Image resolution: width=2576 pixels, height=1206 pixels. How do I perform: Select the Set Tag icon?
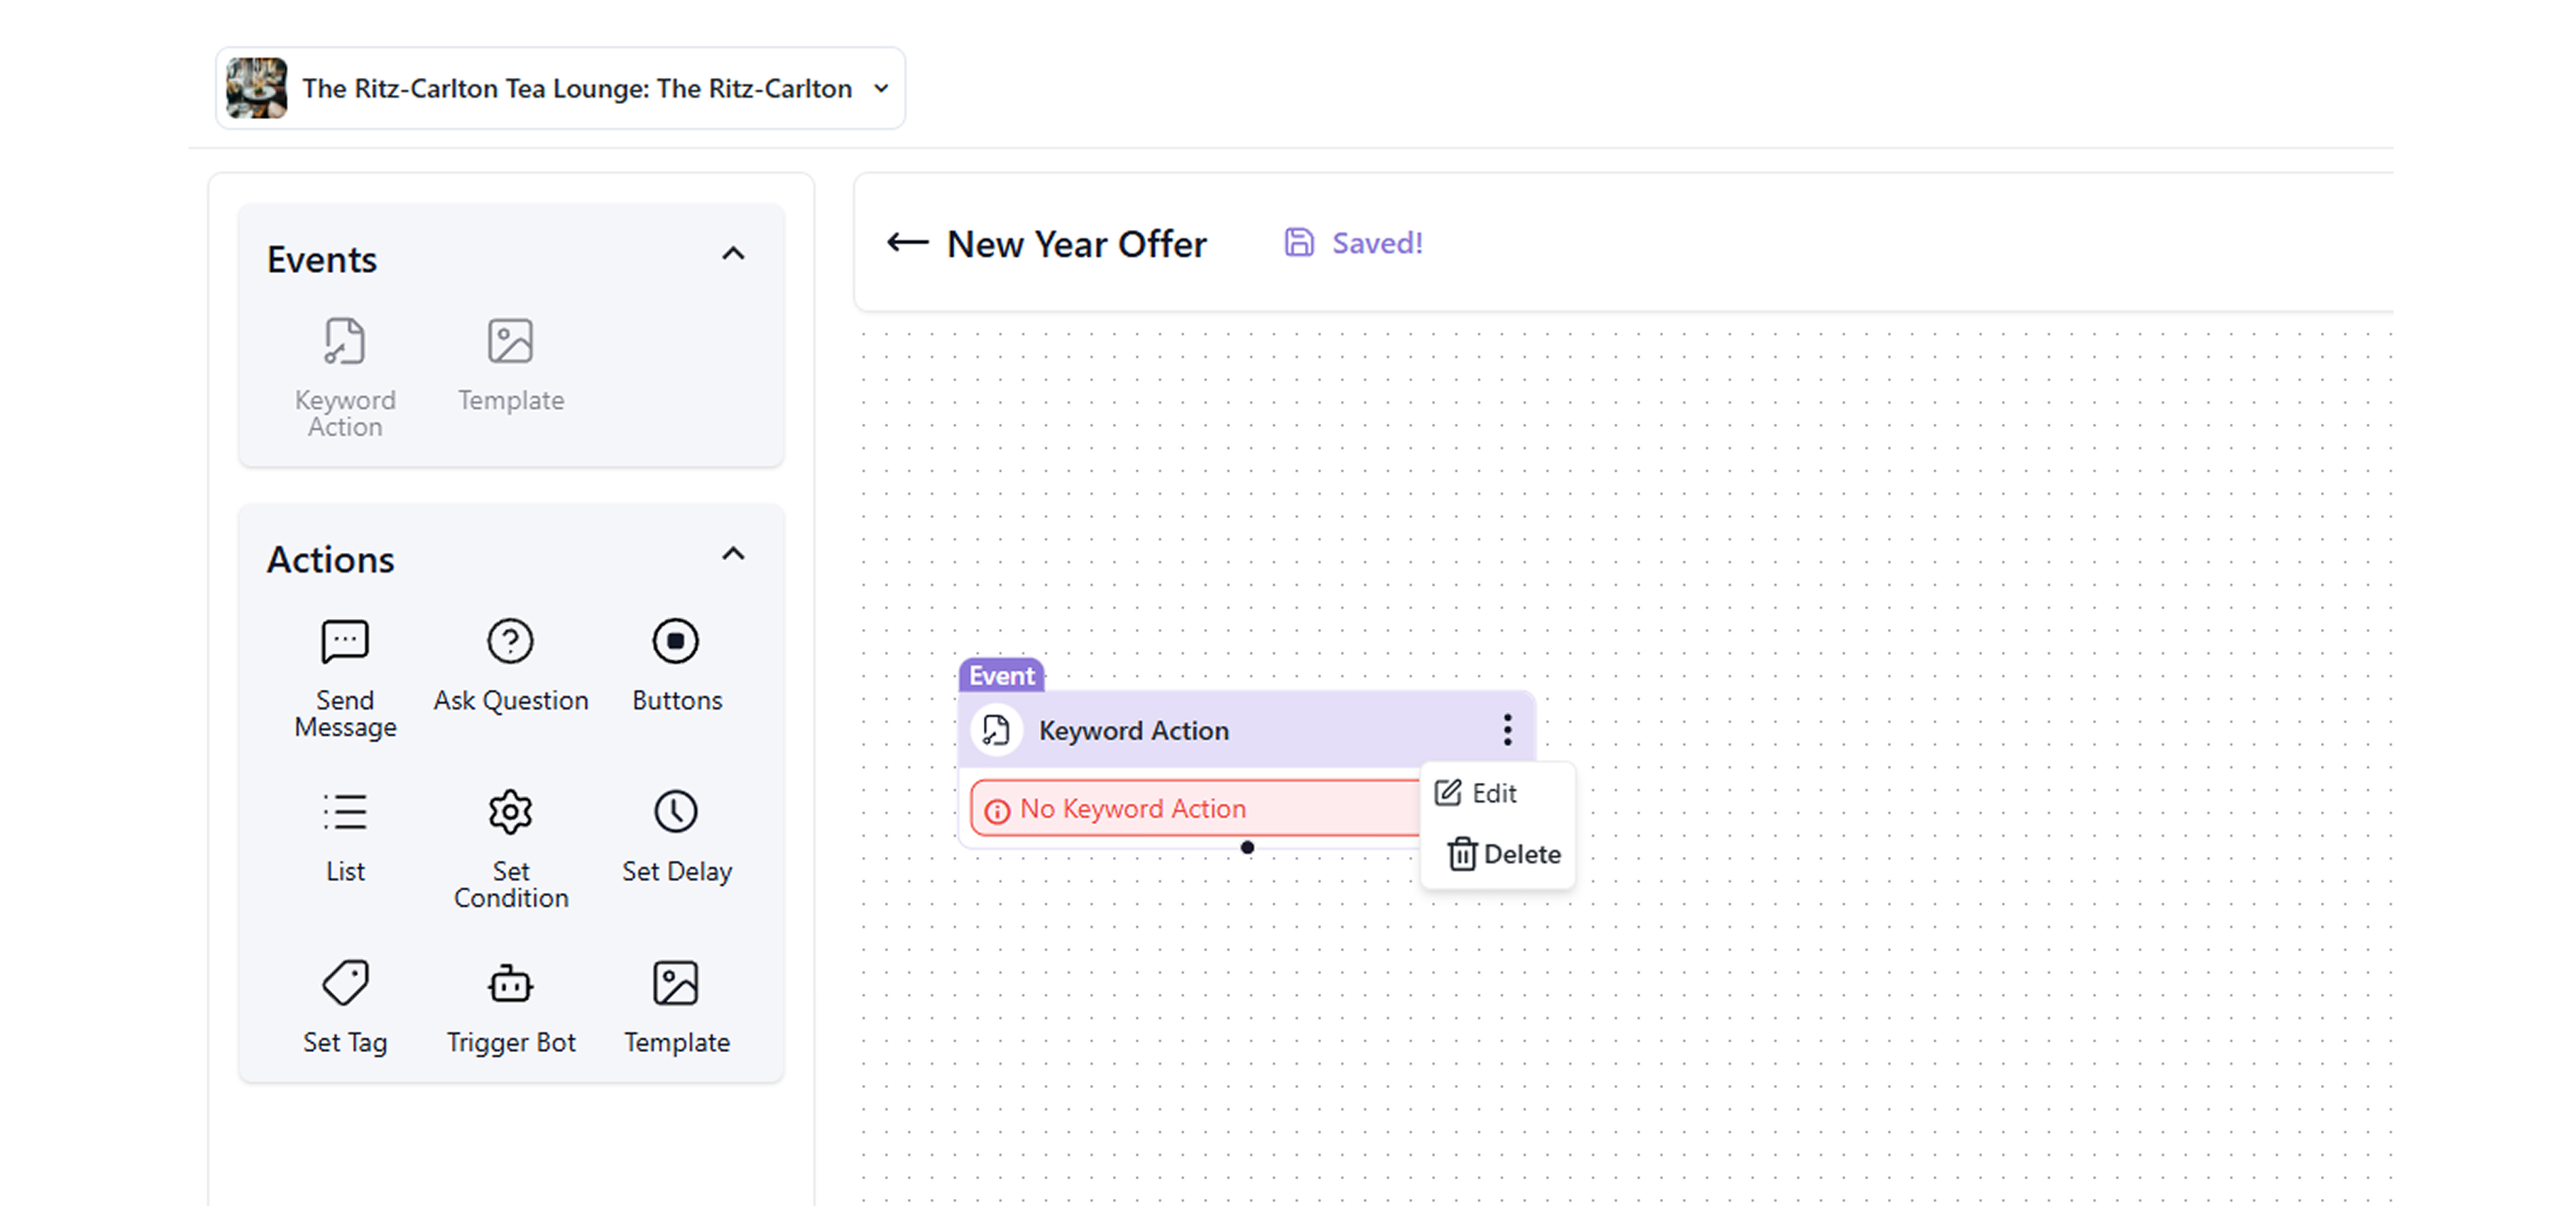pyautogui.click(x=345, y=983)
